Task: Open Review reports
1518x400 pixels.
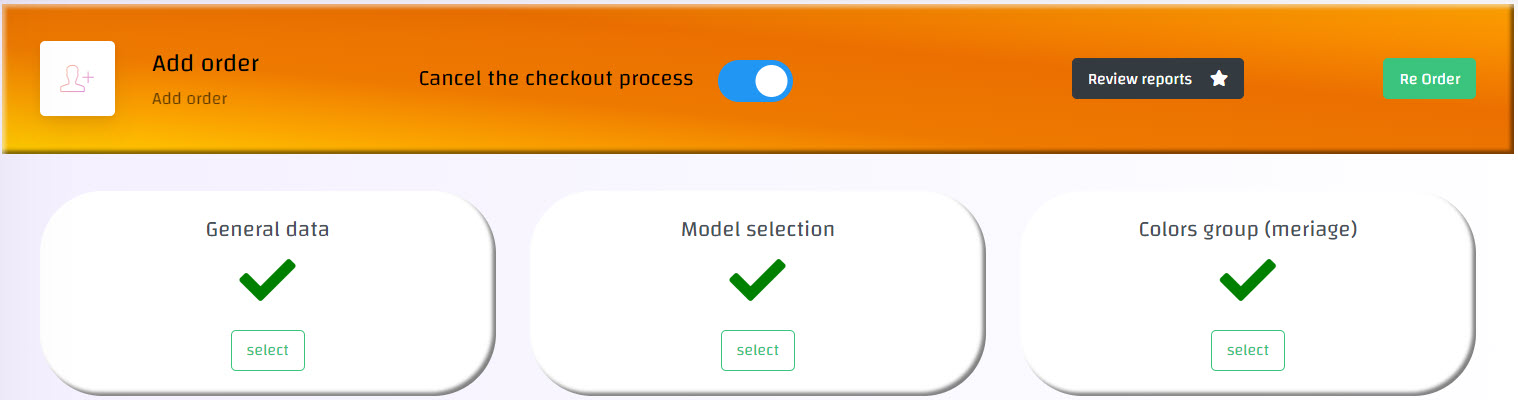Action: [x=1157, y=79]
